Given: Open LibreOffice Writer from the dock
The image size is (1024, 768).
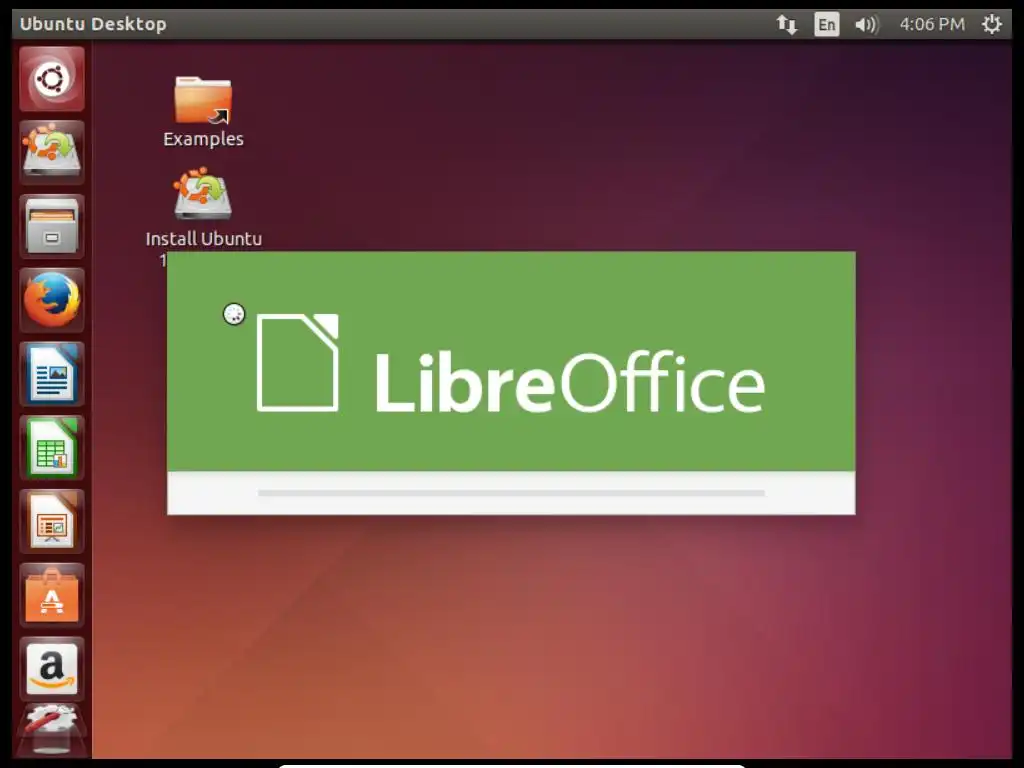Looking at the screenshot, I should tap(52, 374).
